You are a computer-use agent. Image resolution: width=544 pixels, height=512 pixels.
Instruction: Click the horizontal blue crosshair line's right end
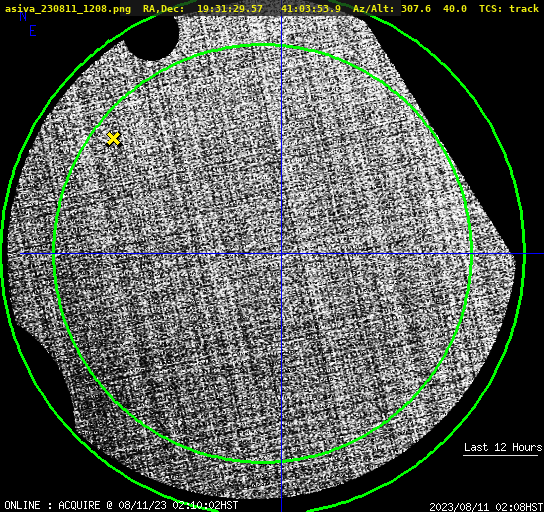click(534, 254)
